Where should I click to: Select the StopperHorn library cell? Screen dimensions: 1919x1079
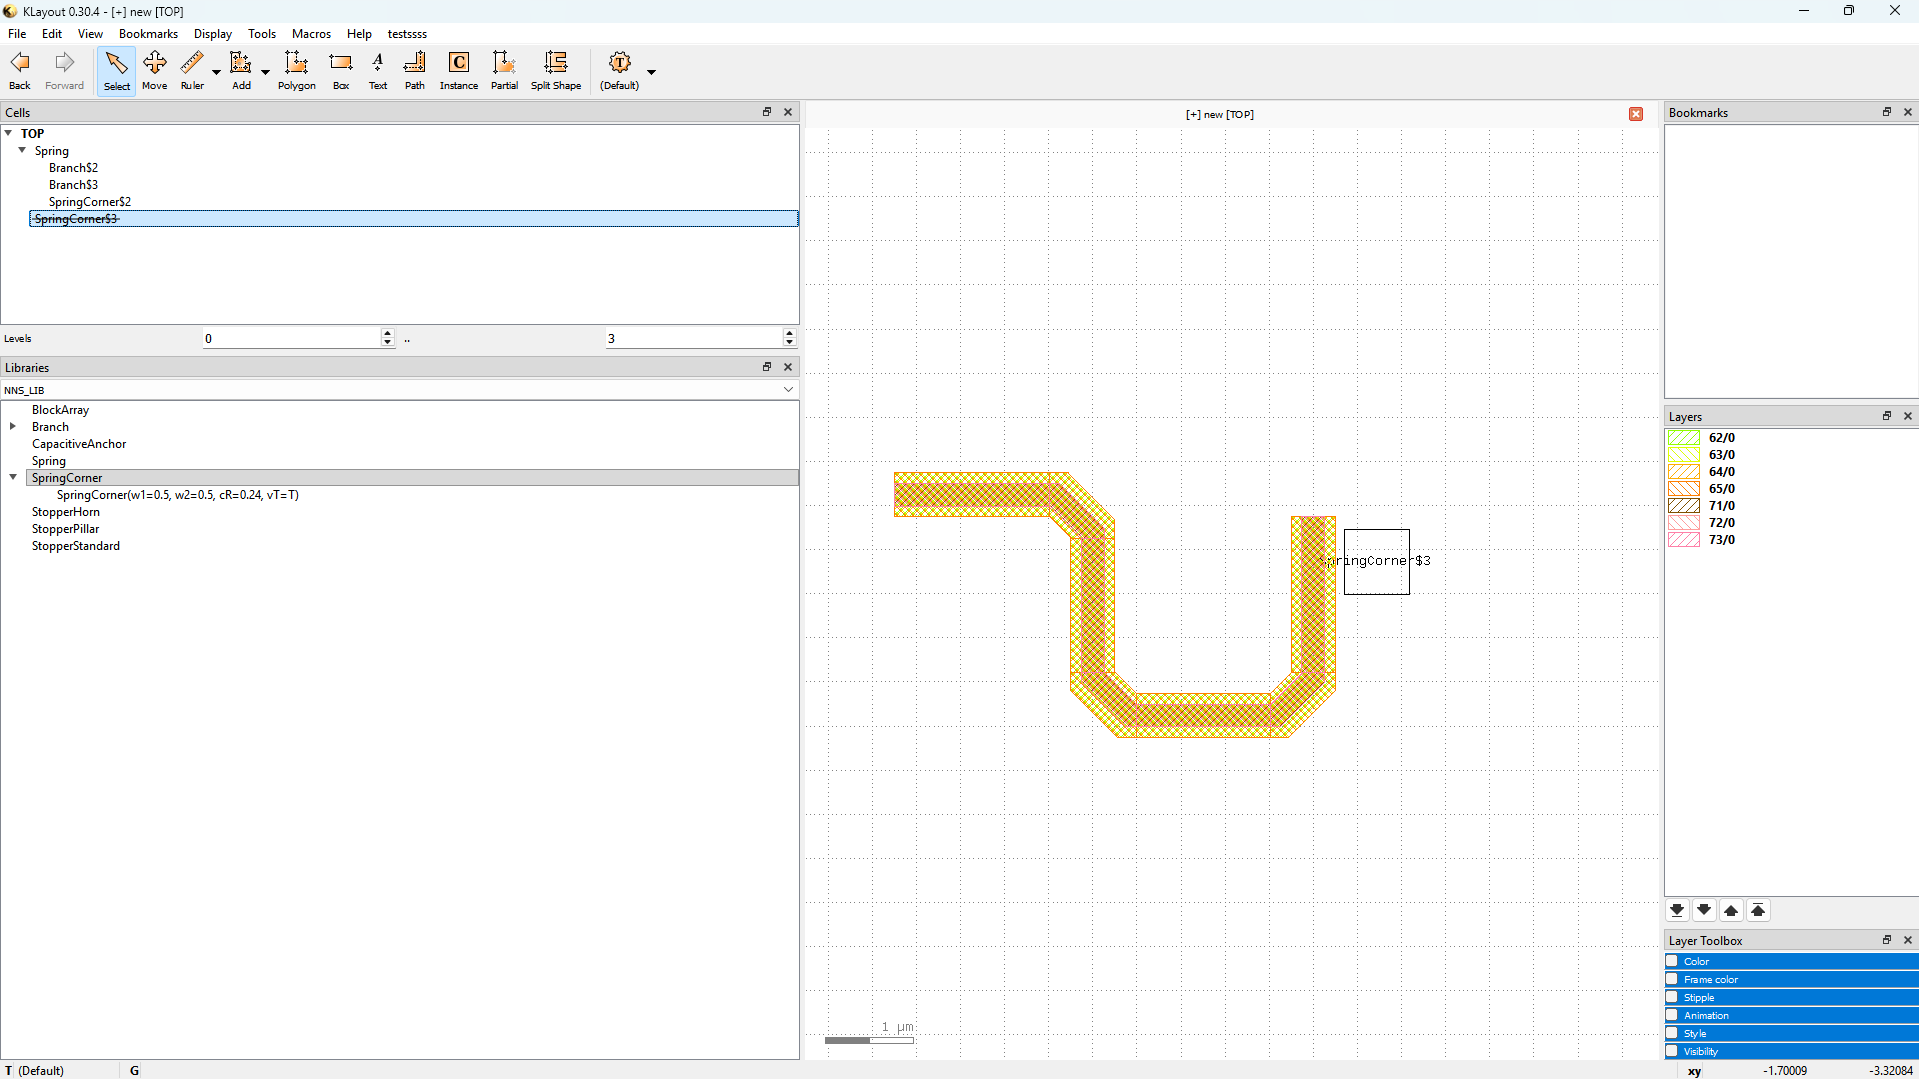pos(66,512)
